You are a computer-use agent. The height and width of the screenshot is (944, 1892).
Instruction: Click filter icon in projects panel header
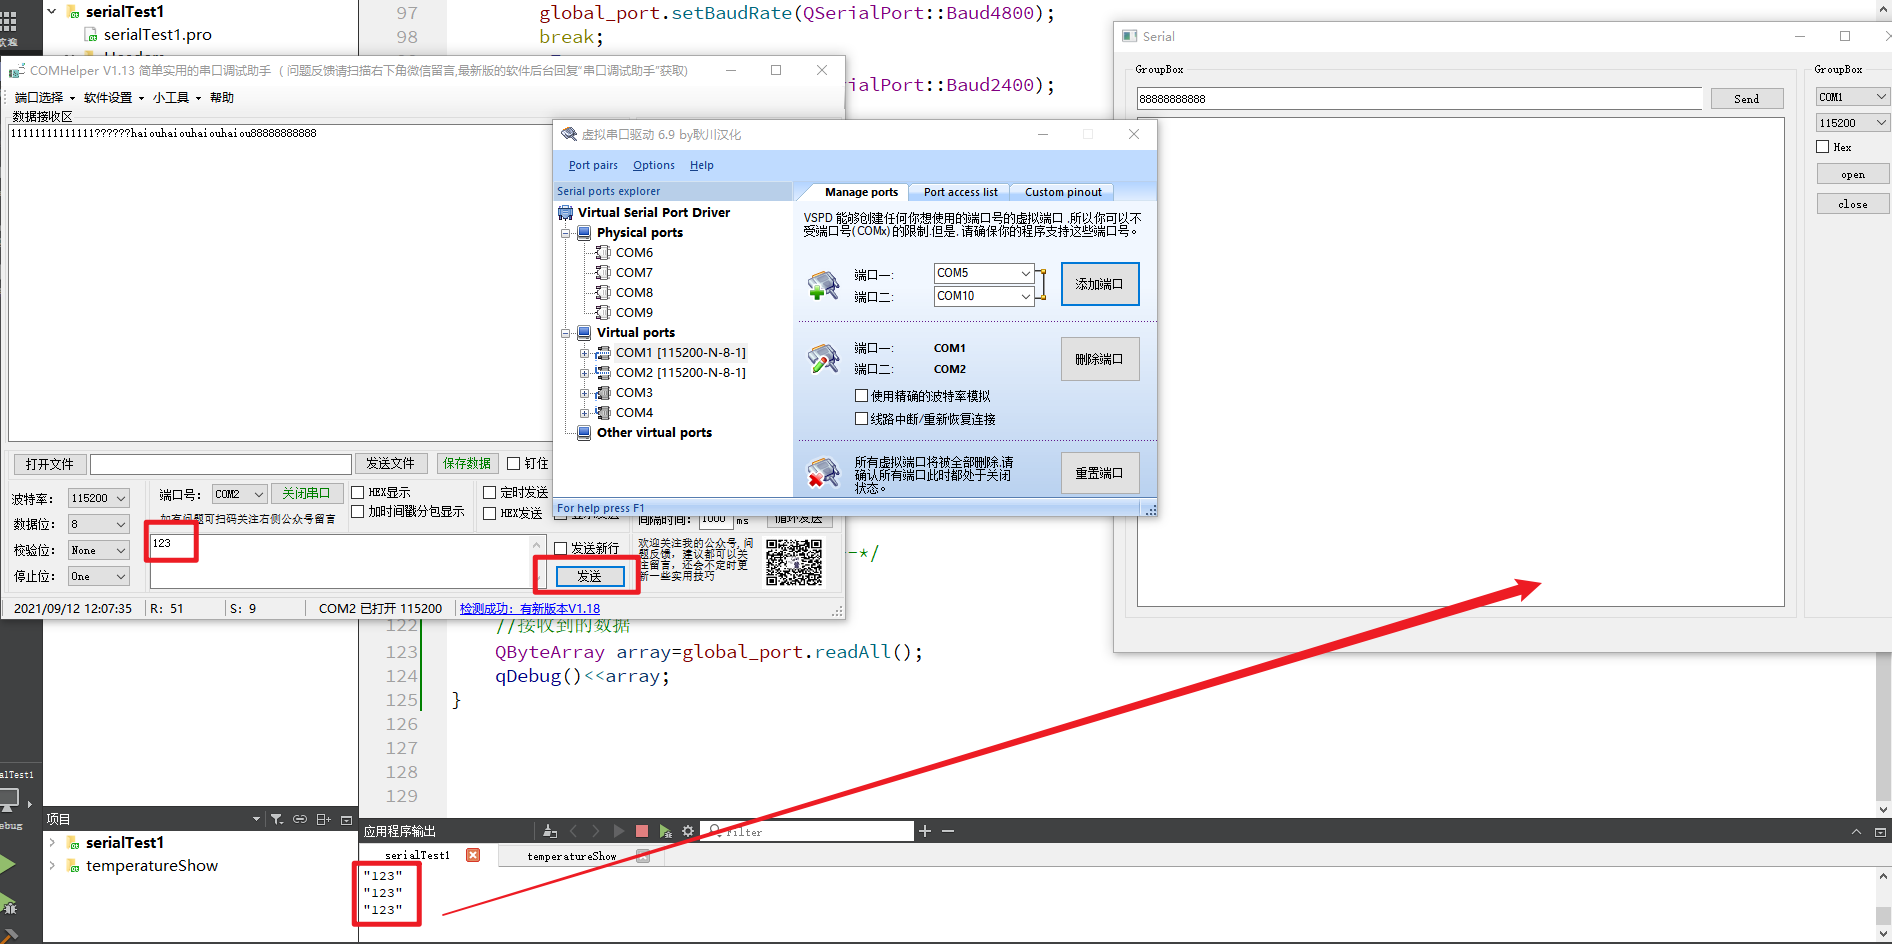(277, 819)
